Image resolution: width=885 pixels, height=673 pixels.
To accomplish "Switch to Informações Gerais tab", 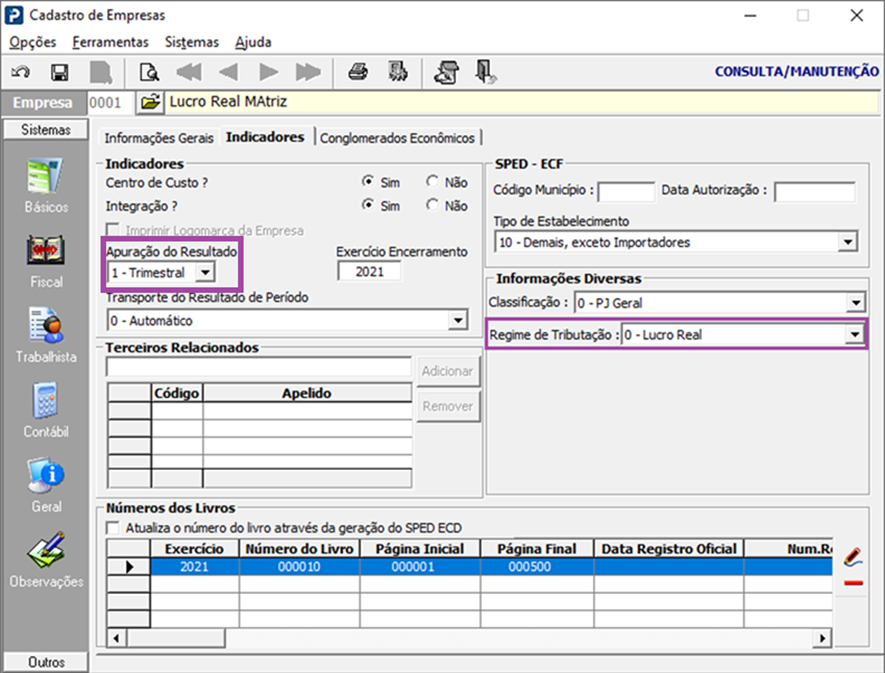I will [x=159, y=138].
